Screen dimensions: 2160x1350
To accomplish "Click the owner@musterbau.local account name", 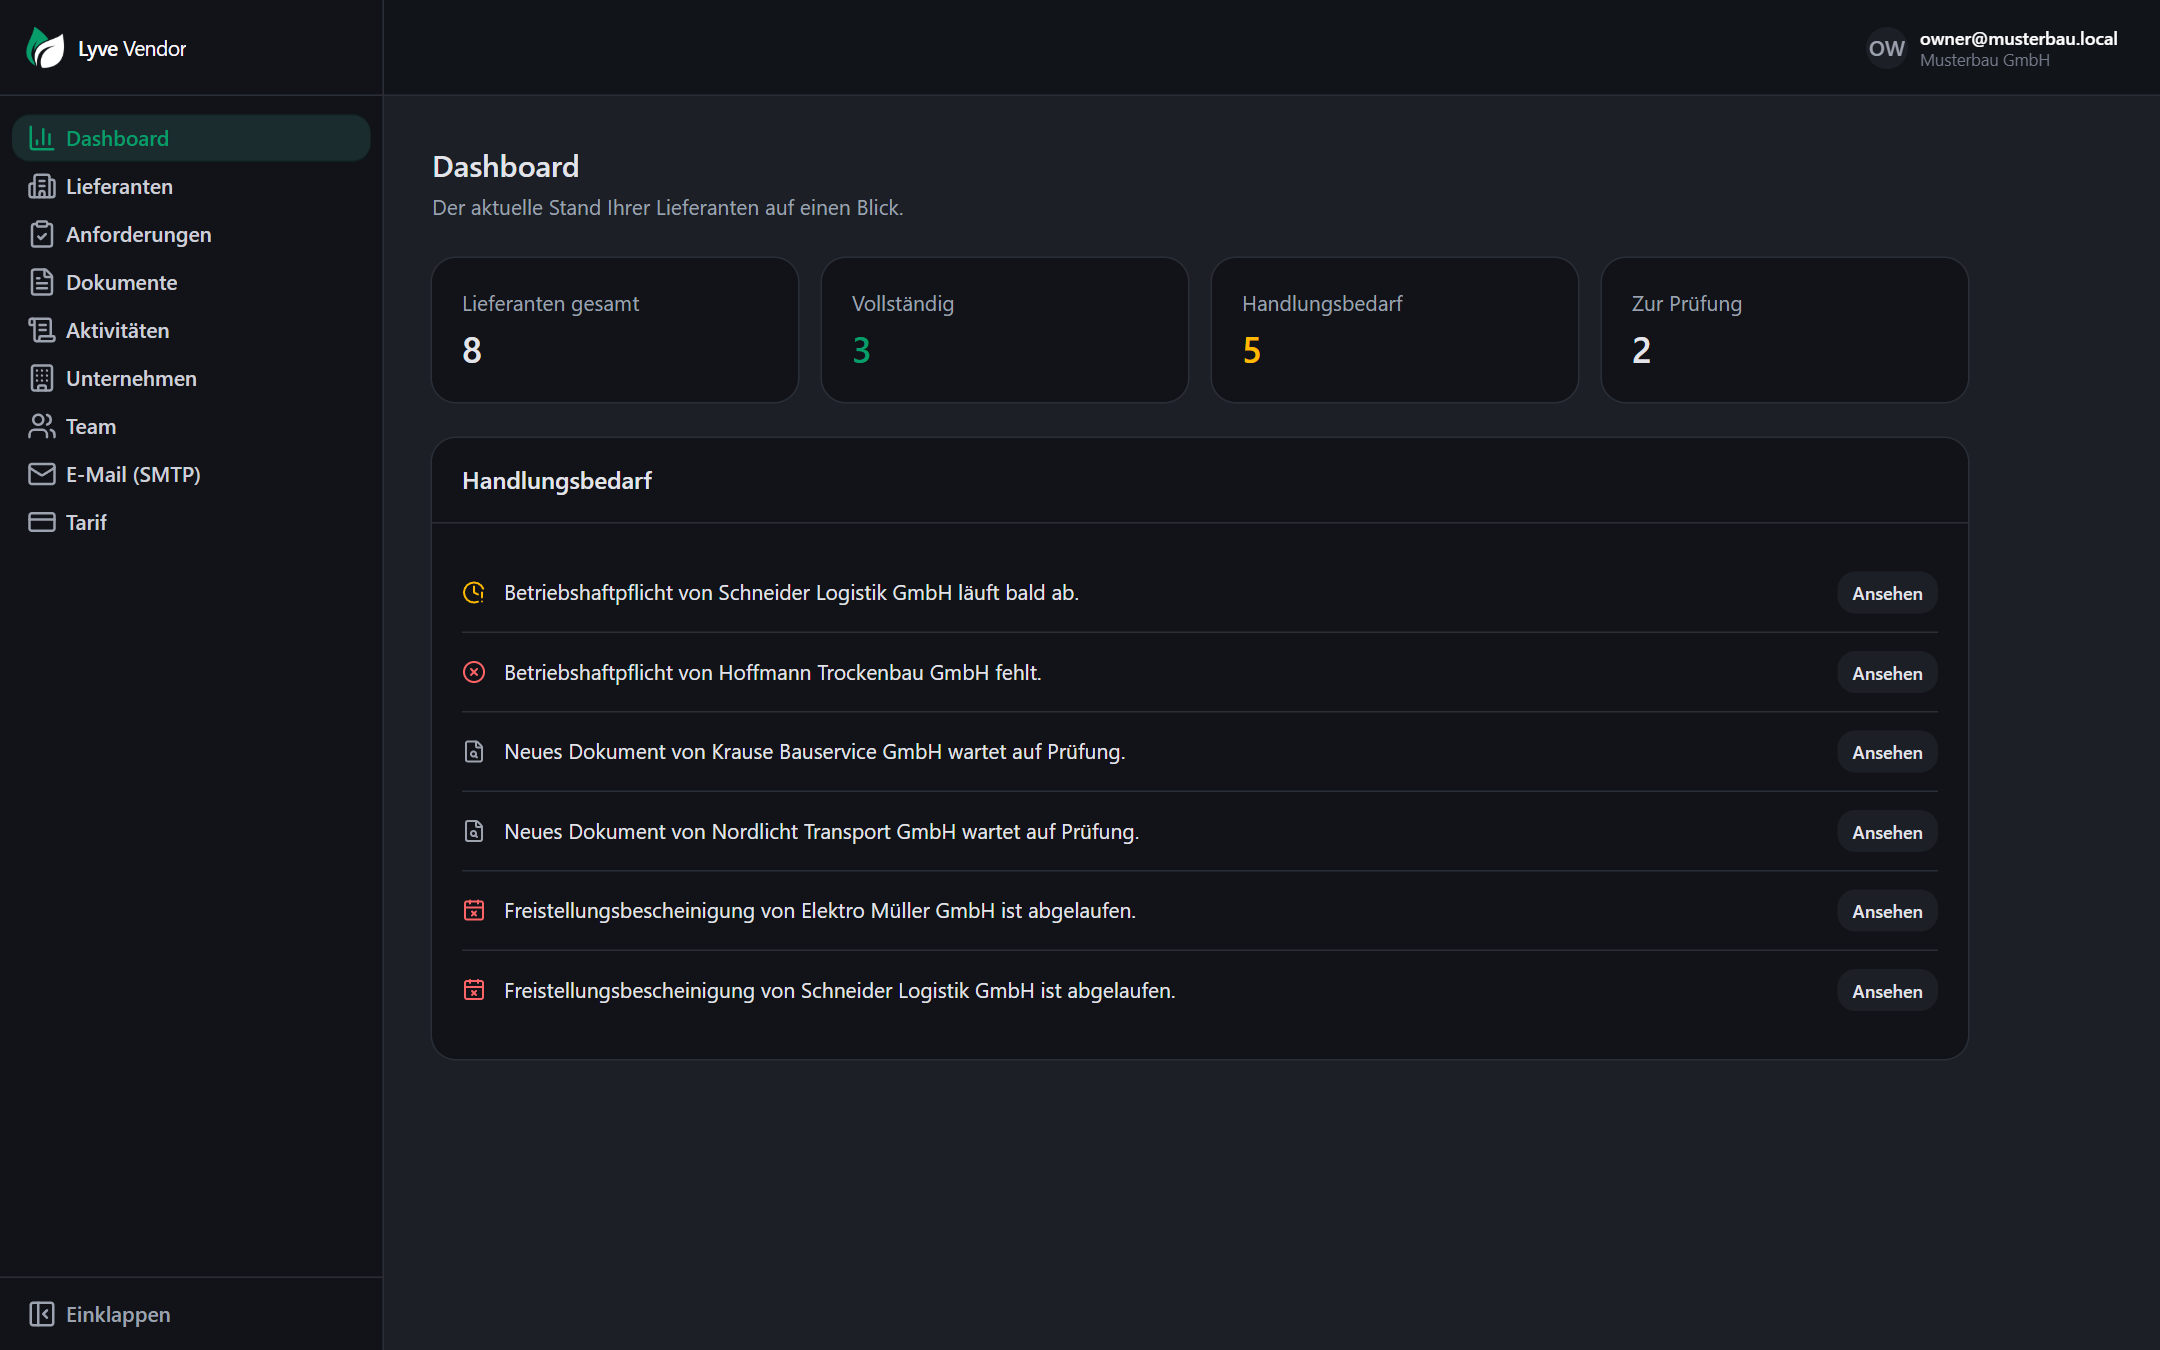I will click(2018, 38).
